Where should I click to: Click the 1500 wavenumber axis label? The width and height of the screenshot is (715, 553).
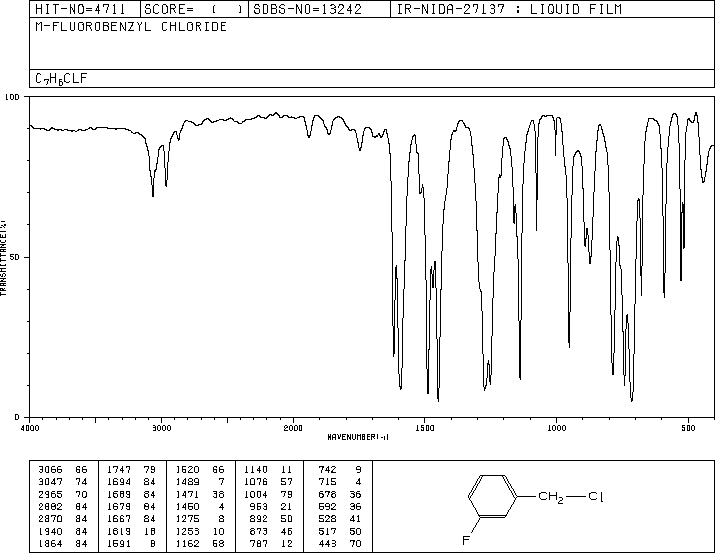point(425,428)
